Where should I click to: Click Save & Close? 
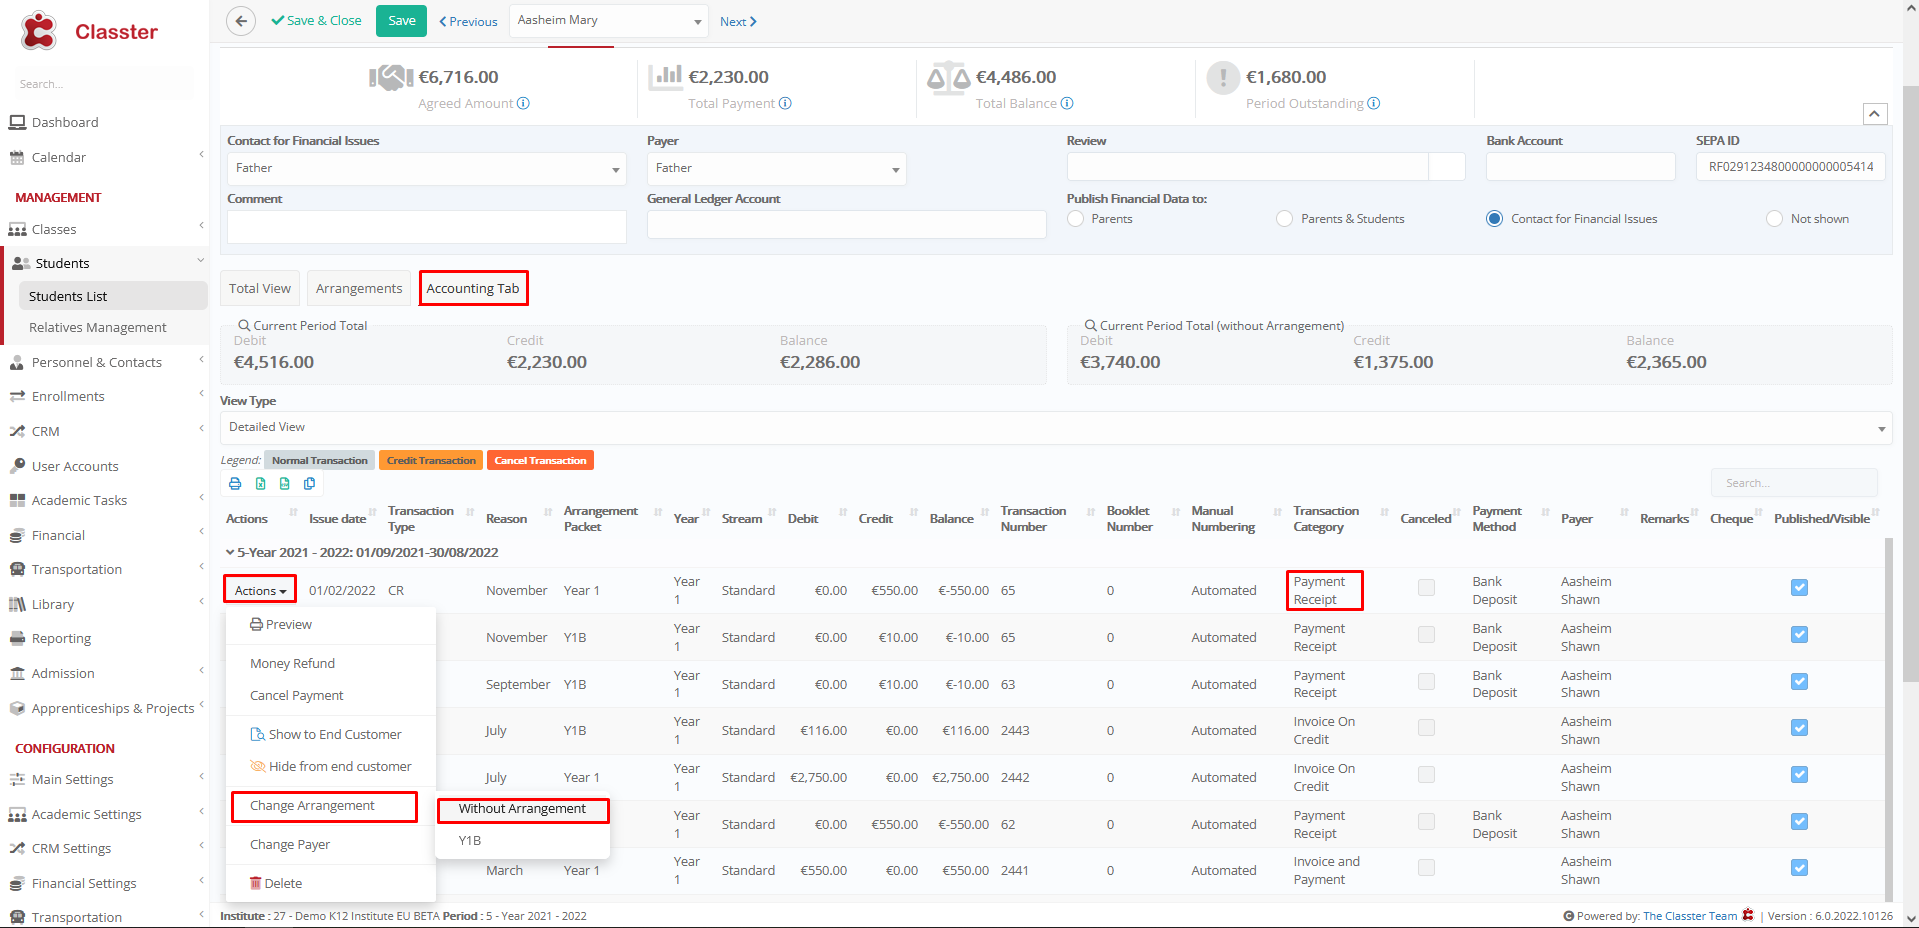point(316,21)
